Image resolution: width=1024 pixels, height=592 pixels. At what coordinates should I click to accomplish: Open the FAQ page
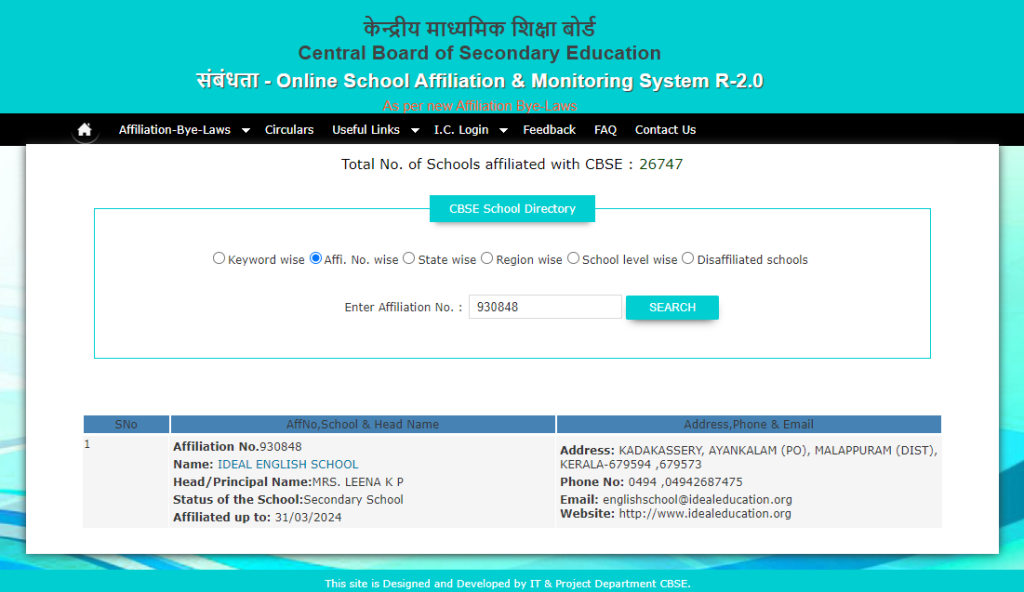point(605,130)
